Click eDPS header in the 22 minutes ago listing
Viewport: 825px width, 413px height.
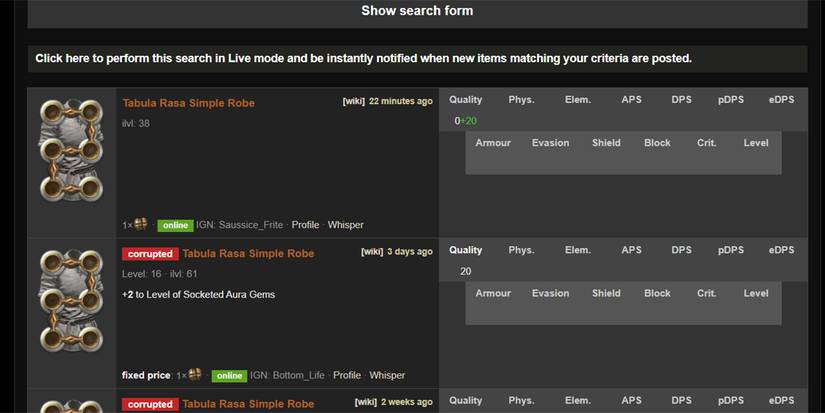781,99
